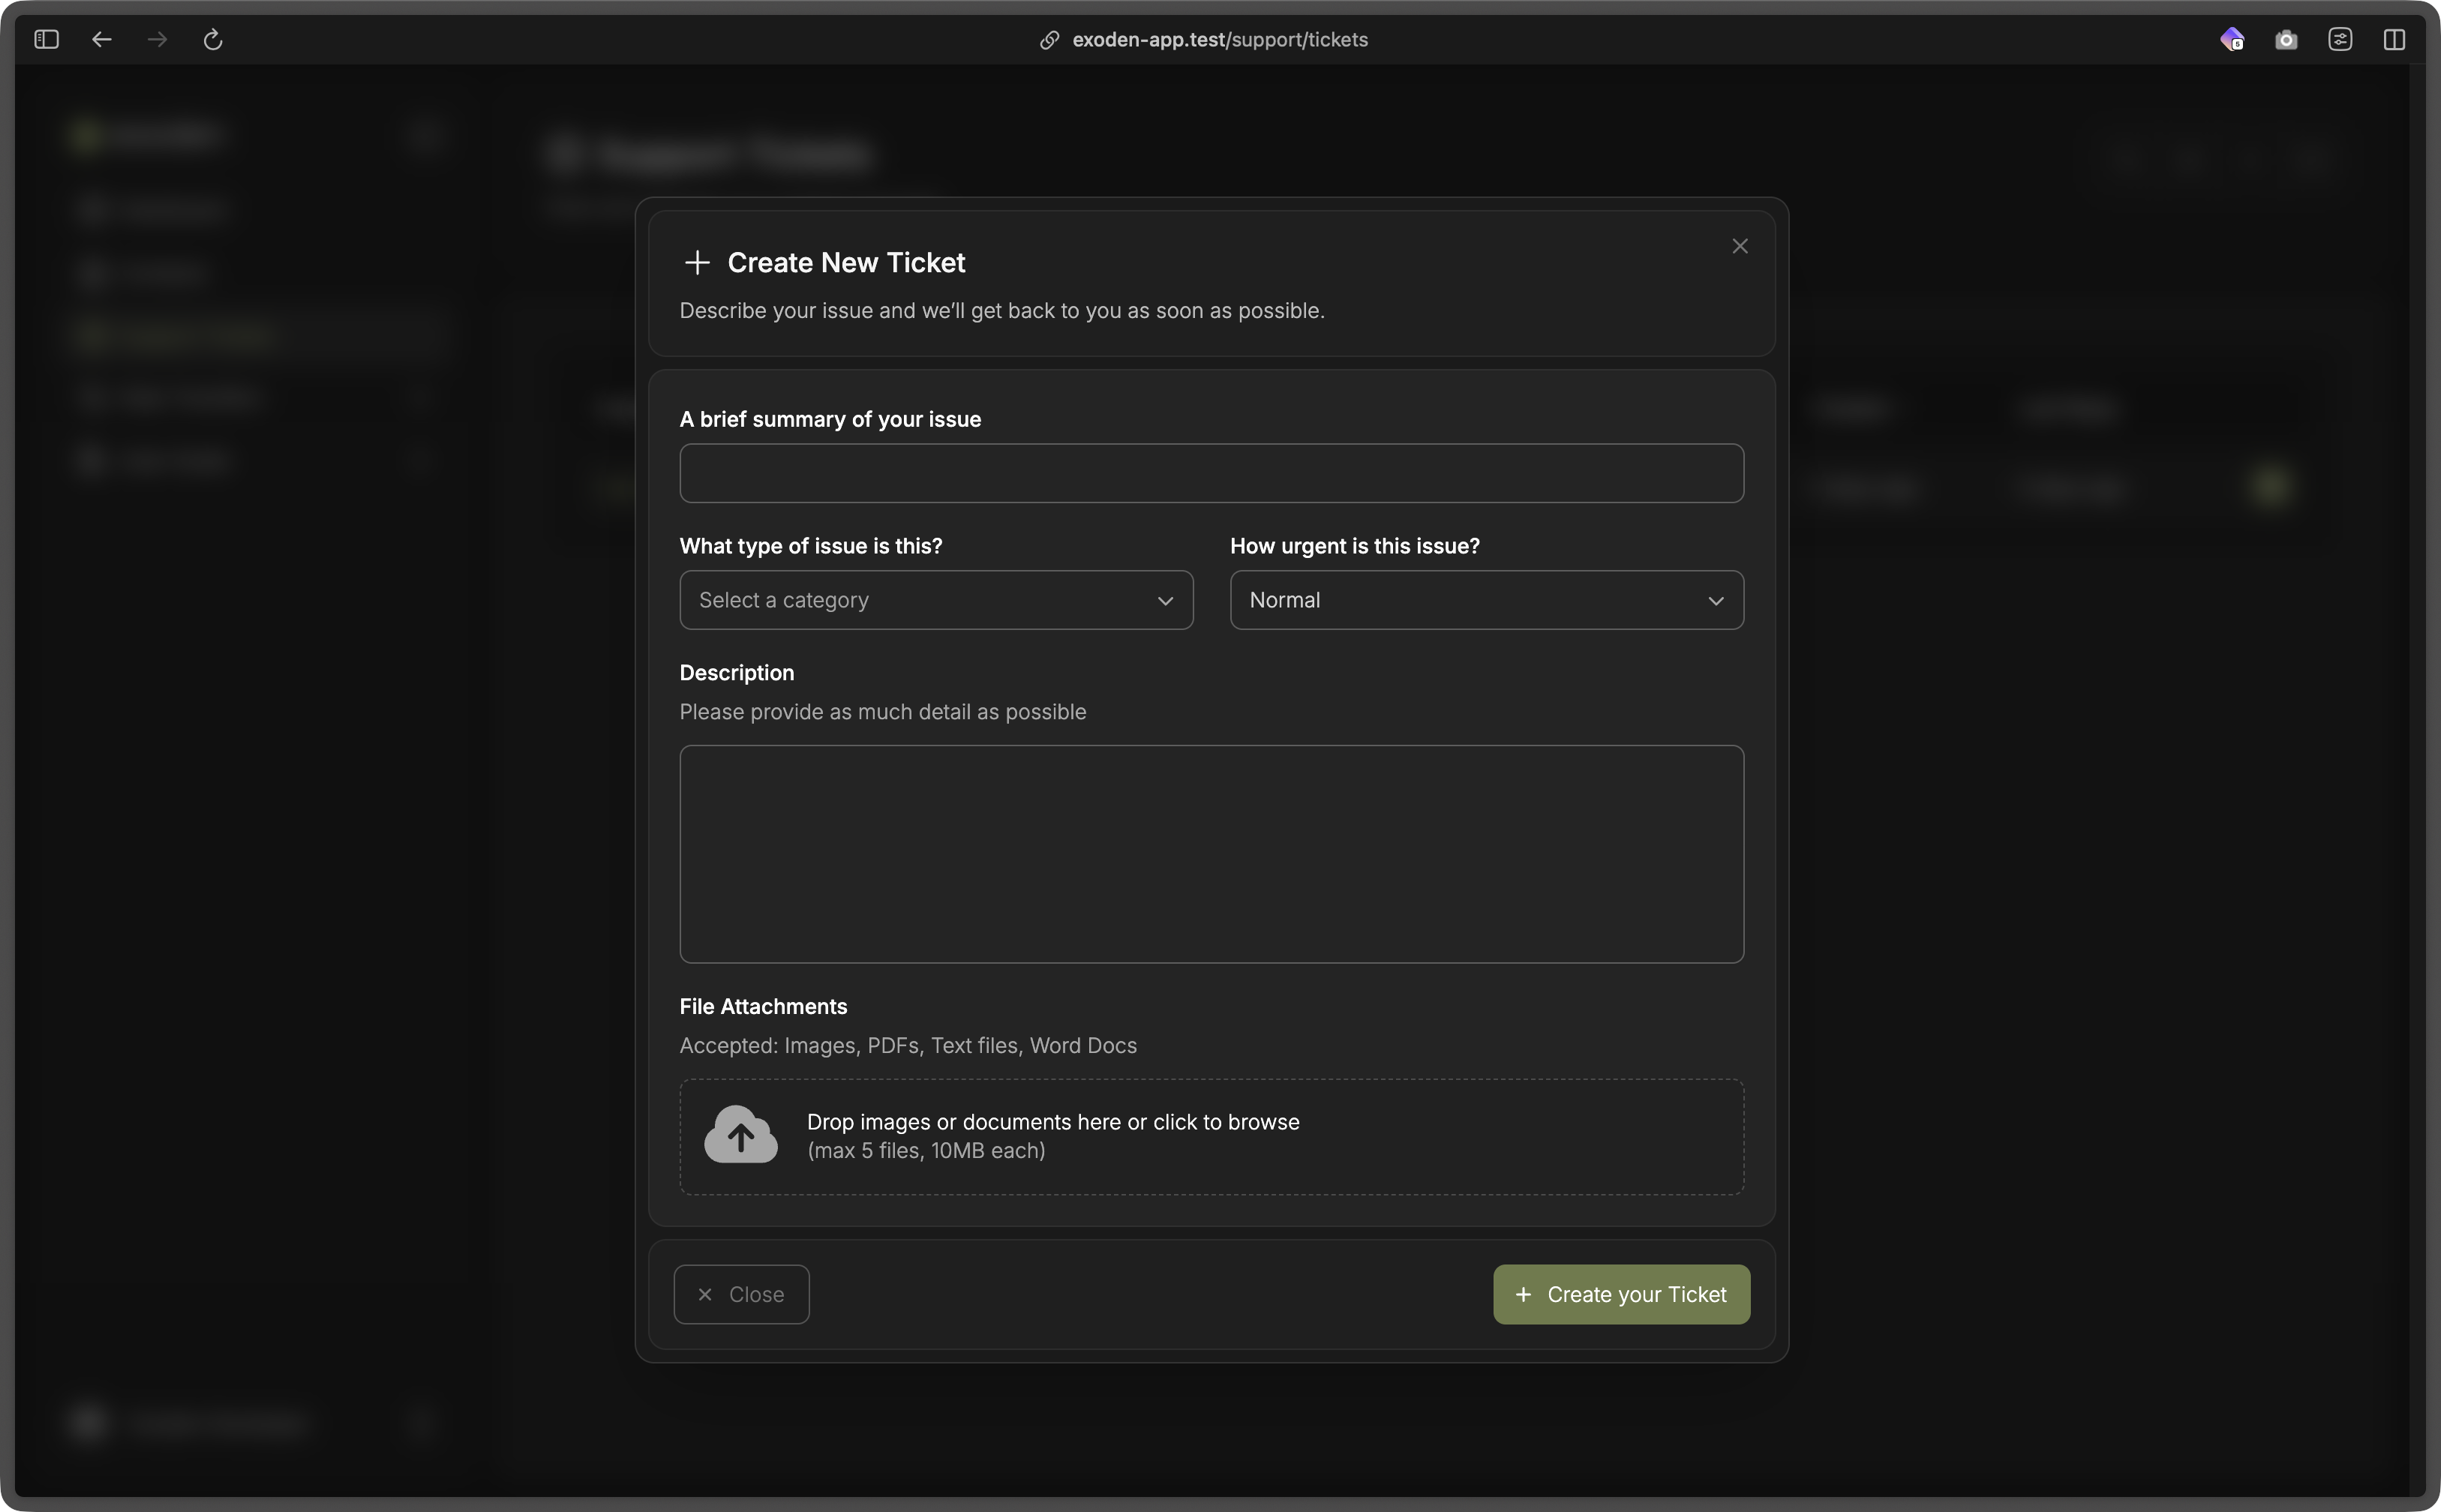Click the forward navigation arrow

point(157,40)
